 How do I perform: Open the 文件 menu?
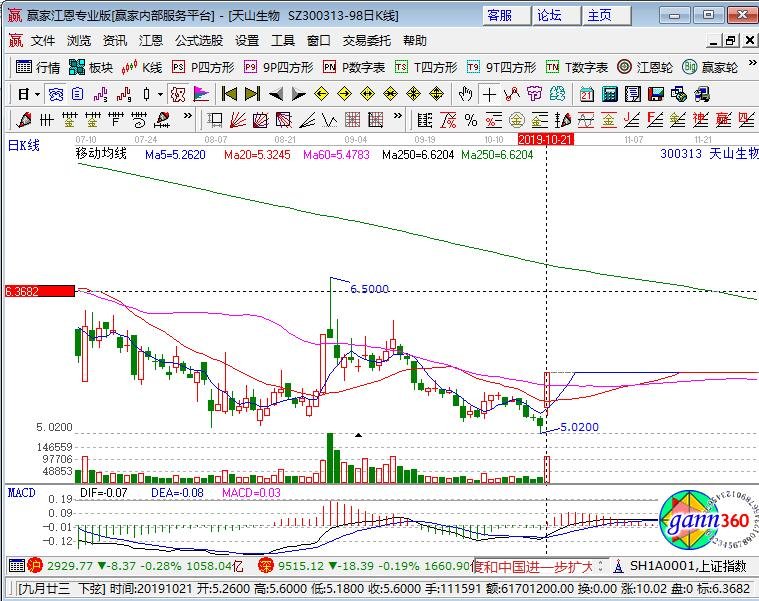click(x=43, y=41)
